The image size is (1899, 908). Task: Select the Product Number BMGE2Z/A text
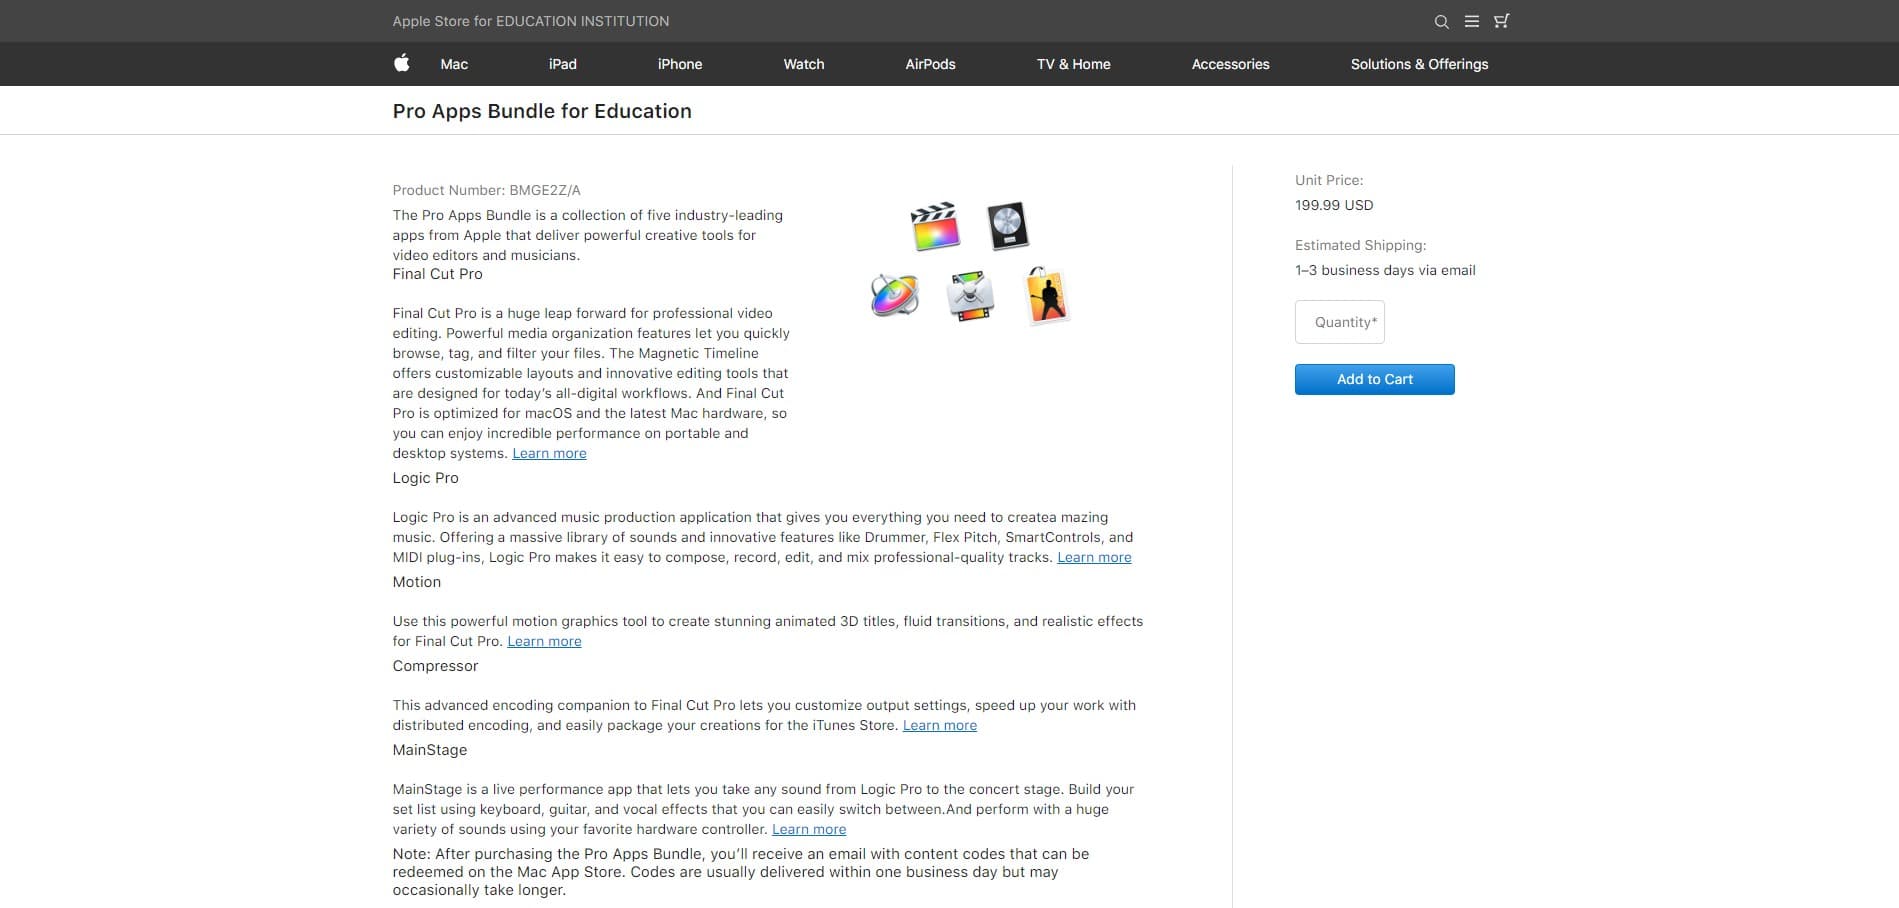coord(486,190)
